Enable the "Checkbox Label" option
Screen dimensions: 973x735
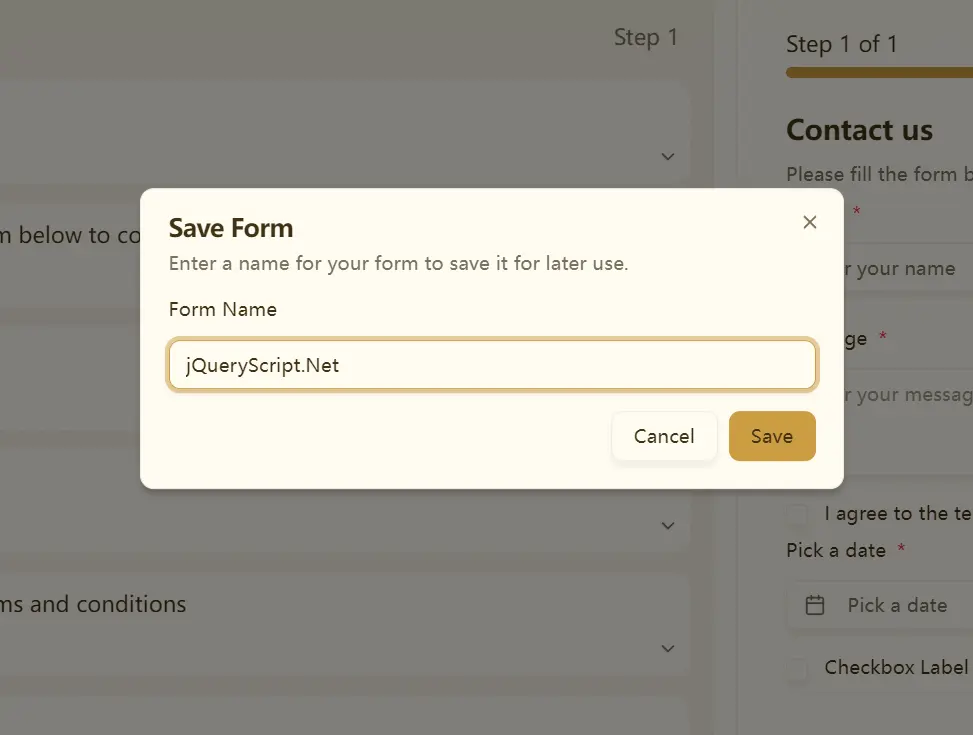[x=797, y=668]
